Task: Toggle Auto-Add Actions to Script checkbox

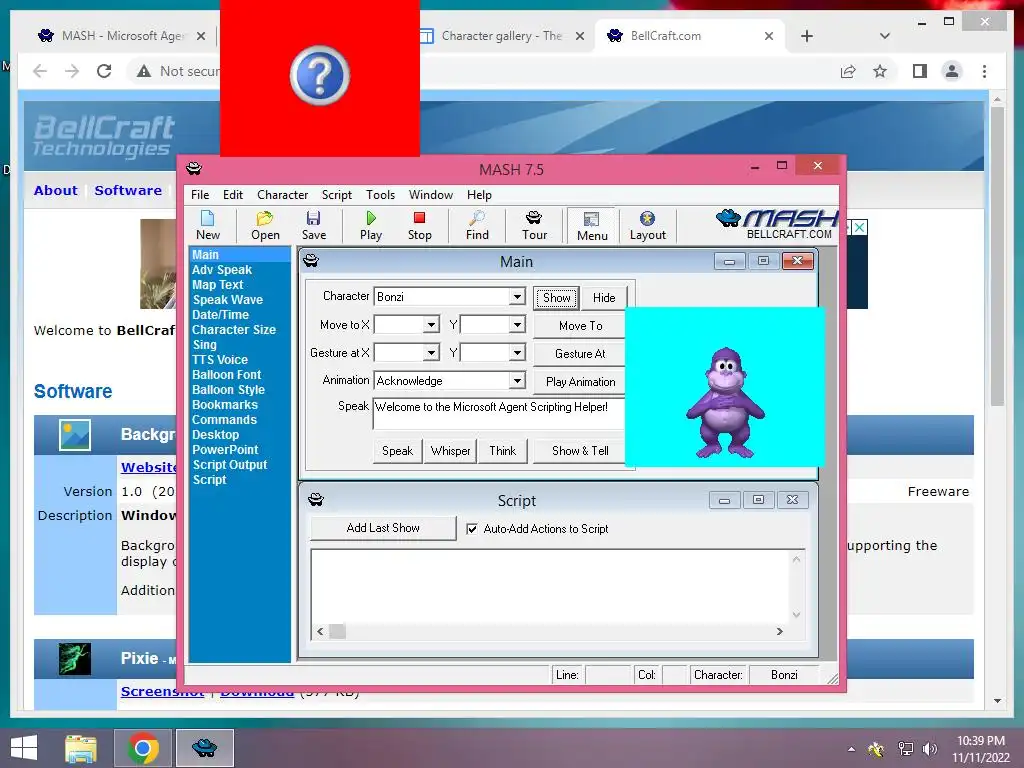Action: [472, 528]
